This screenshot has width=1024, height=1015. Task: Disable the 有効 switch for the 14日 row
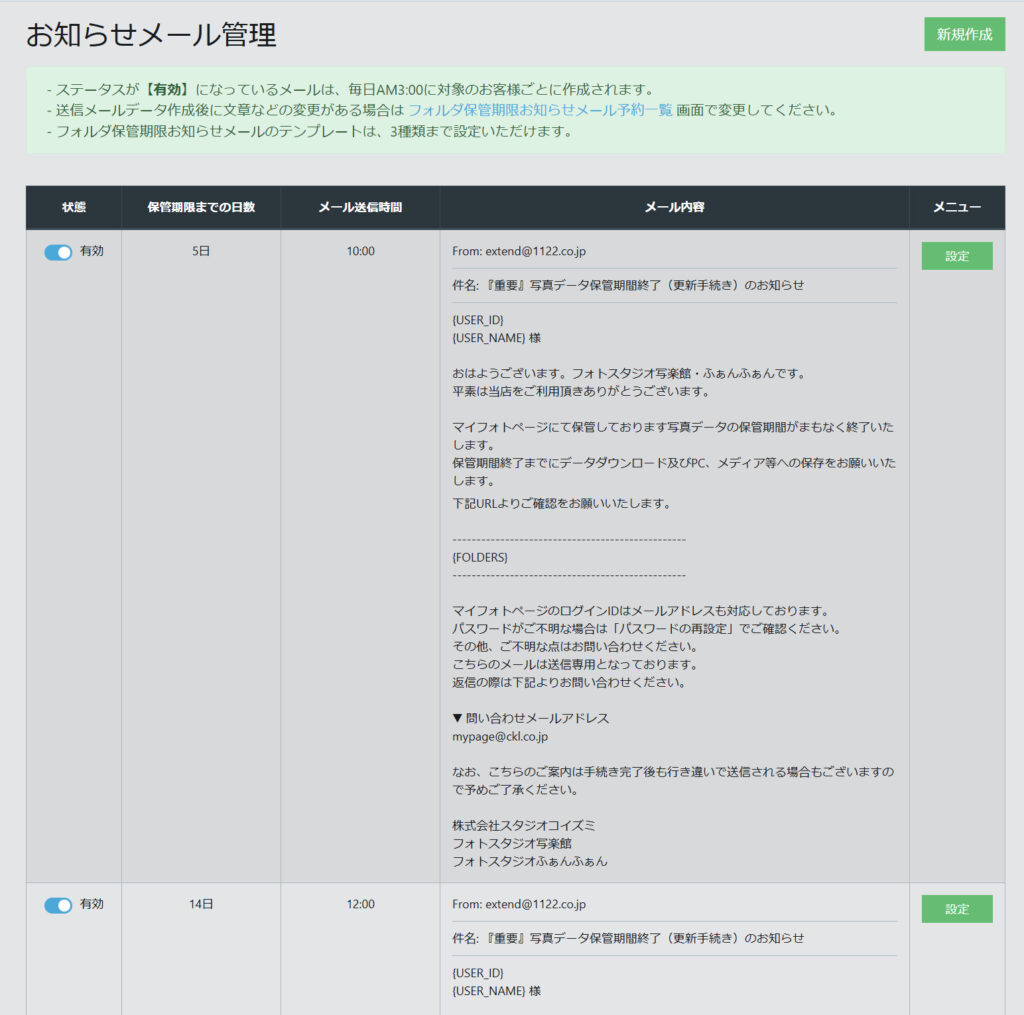[58, 905]
